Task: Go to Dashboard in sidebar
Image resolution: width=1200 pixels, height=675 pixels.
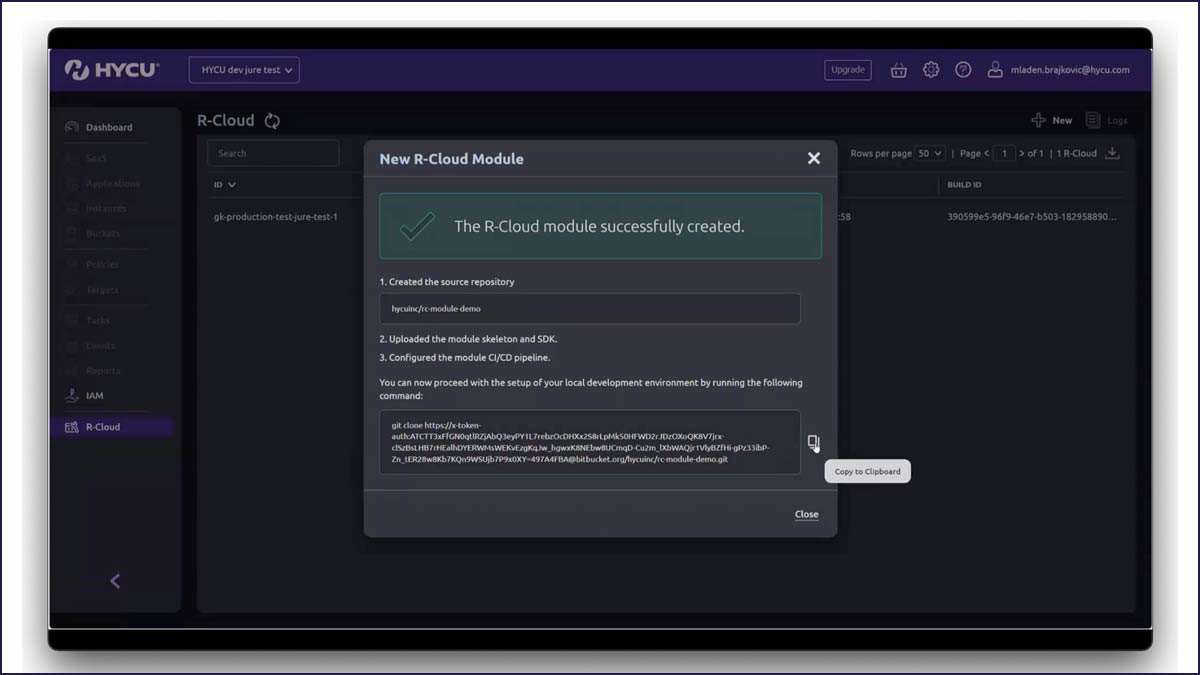Action: pyautogui.click(x=108, y=127)
